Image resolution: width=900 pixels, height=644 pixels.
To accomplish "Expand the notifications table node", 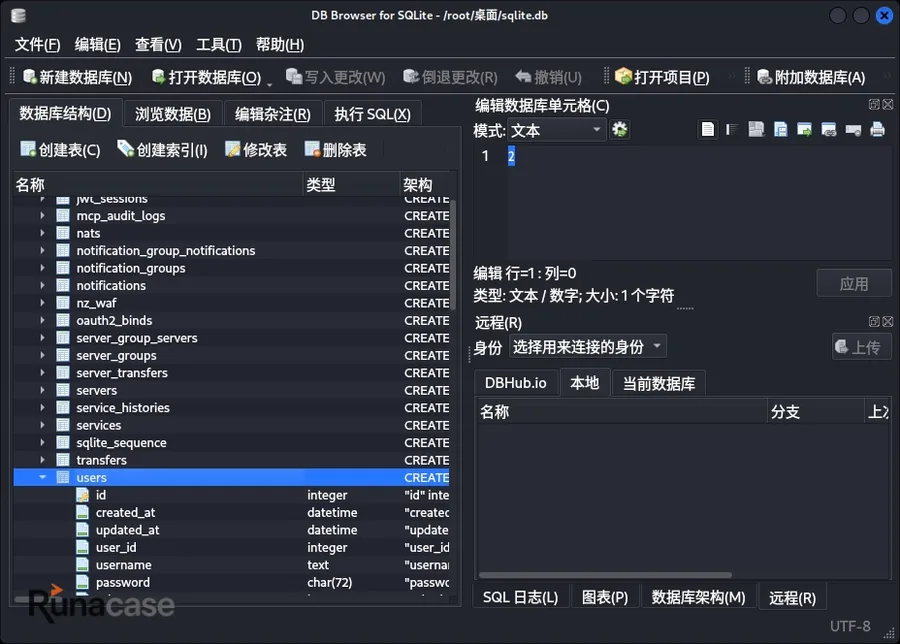I will click(42, 285).
